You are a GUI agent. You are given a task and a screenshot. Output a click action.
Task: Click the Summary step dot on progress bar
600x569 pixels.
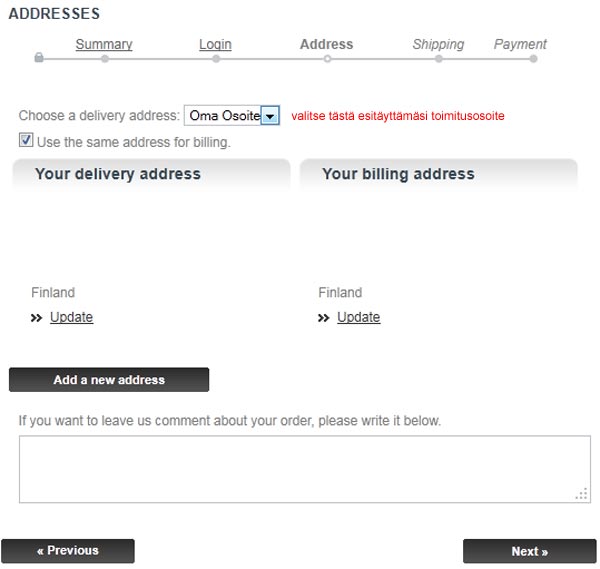(105, 59)
